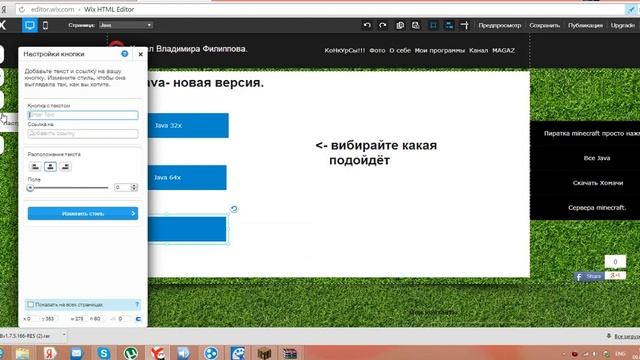Click the rotate handle above selected button
640x360 pixels.
(234, 209)
